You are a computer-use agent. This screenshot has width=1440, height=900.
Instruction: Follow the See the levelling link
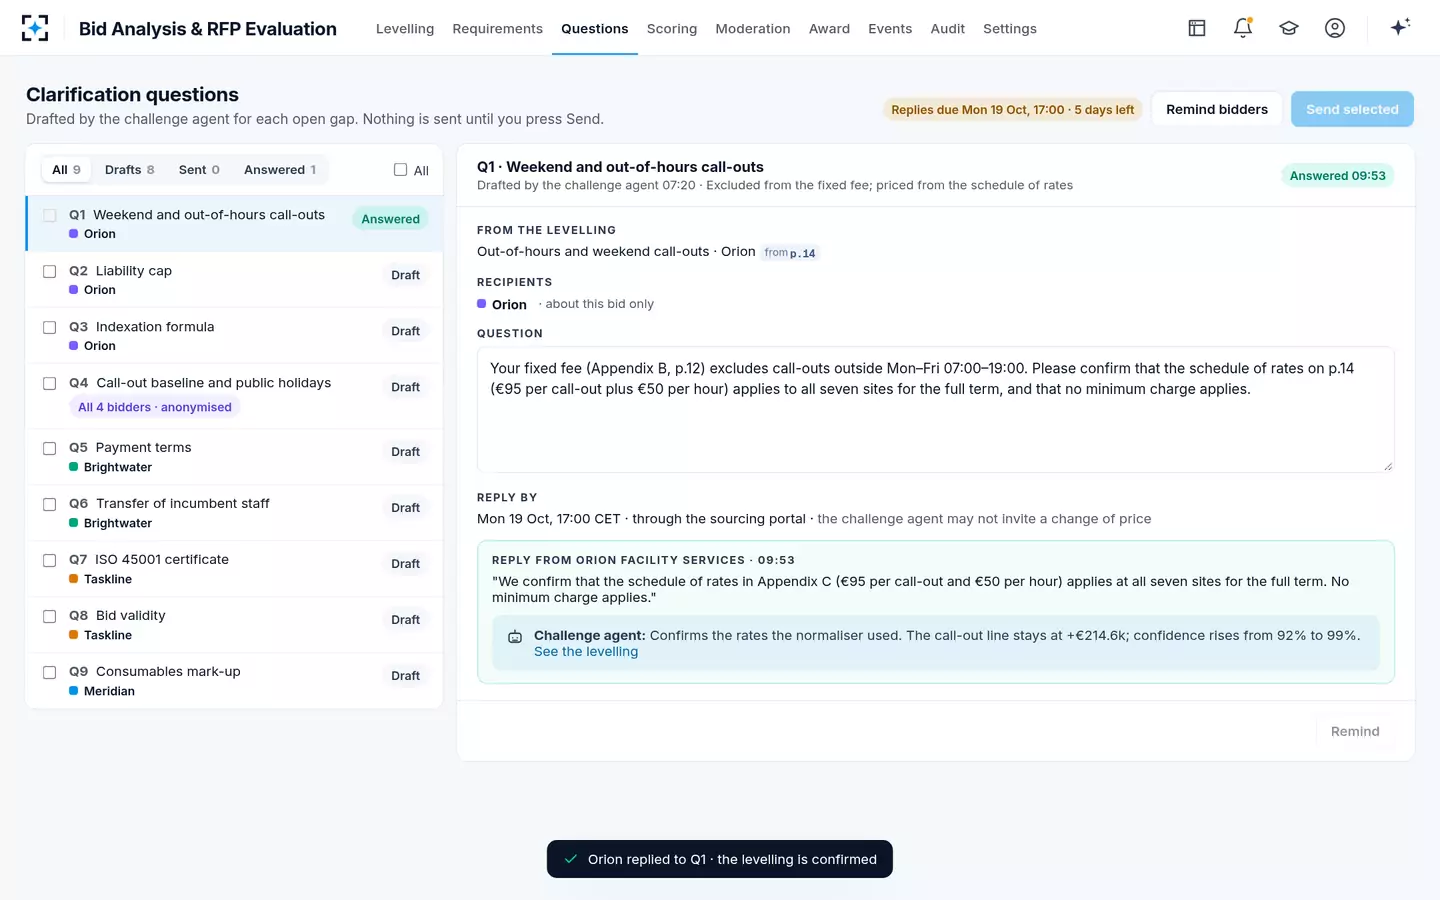pos(586,652)
